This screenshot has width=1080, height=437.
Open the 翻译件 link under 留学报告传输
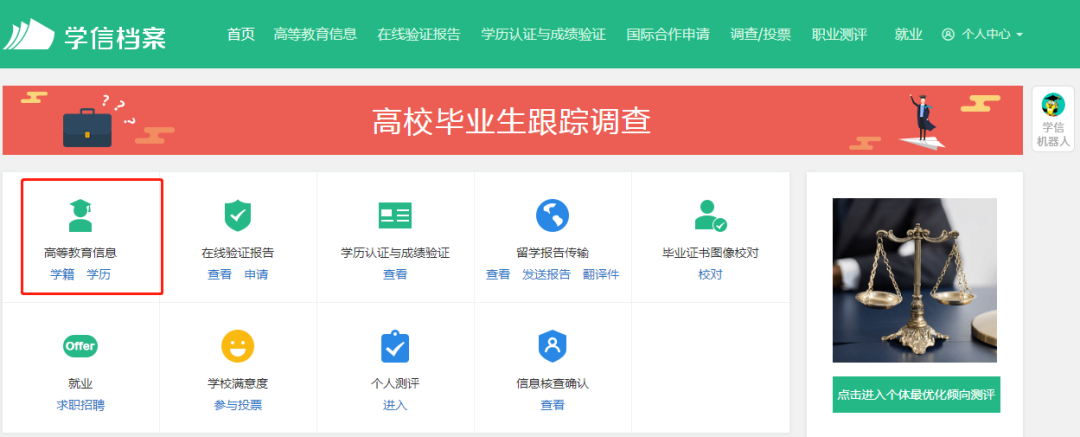pyautogui.click(x=600, y=274)
